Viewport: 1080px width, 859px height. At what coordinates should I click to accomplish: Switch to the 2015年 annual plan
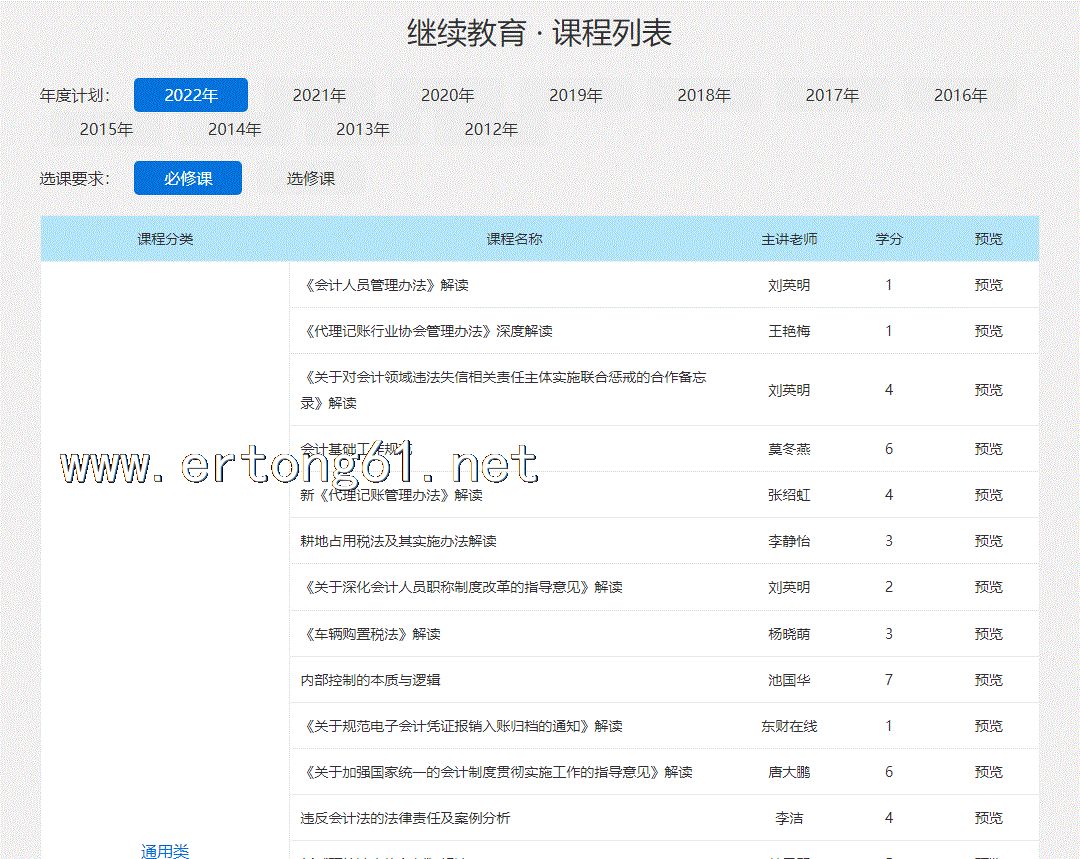pos(106,129)
